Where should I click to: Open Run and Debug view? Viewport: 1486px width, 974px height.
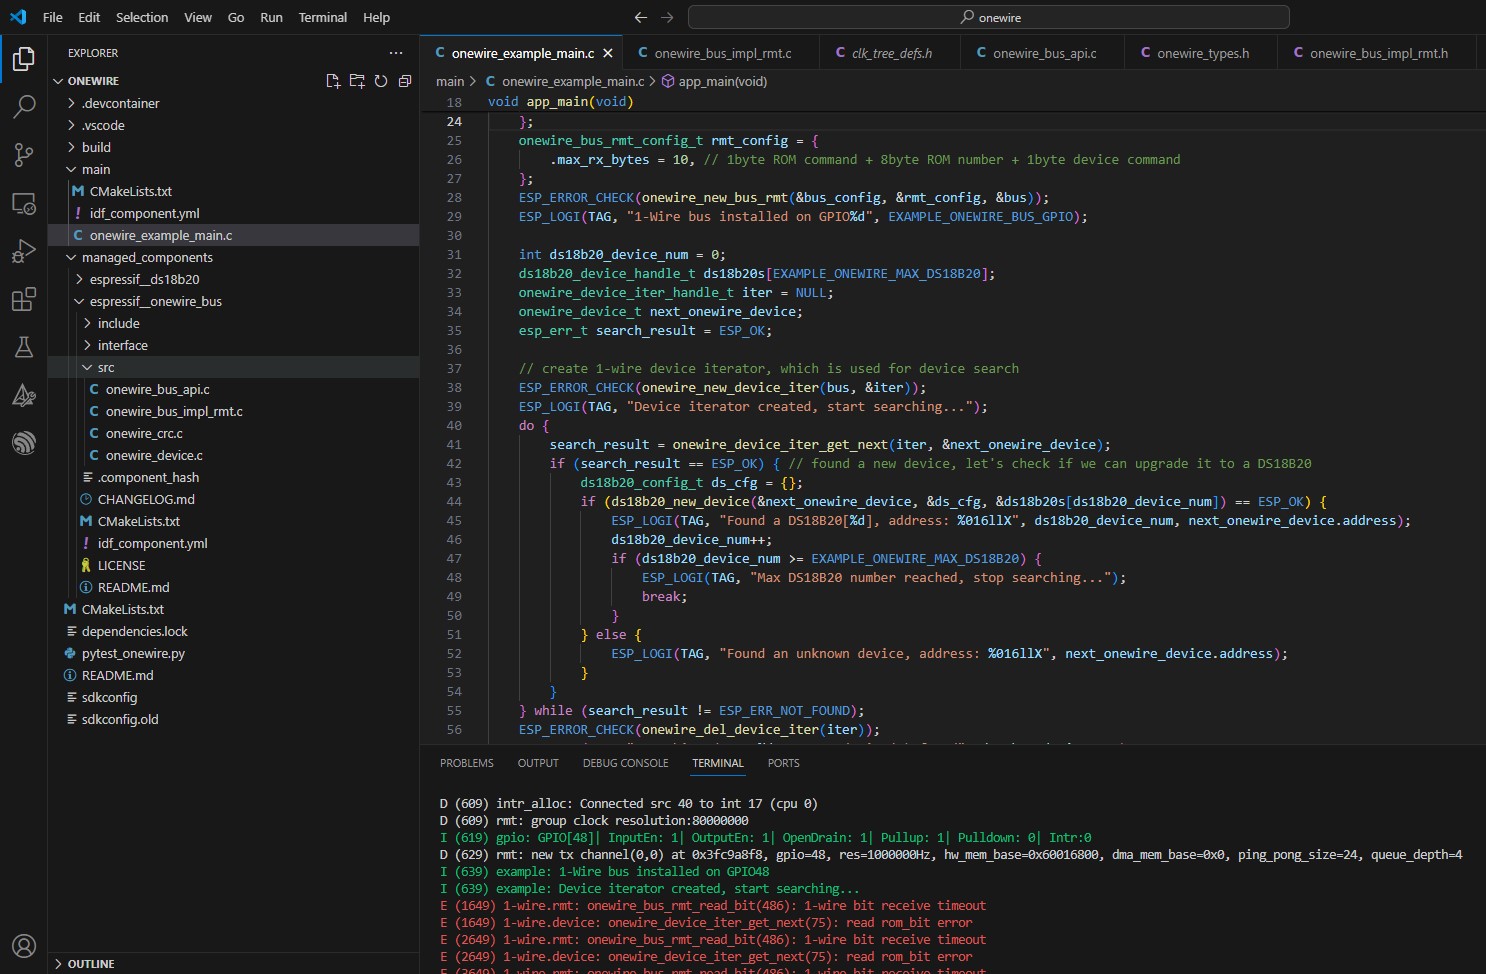tap(24, 251)
